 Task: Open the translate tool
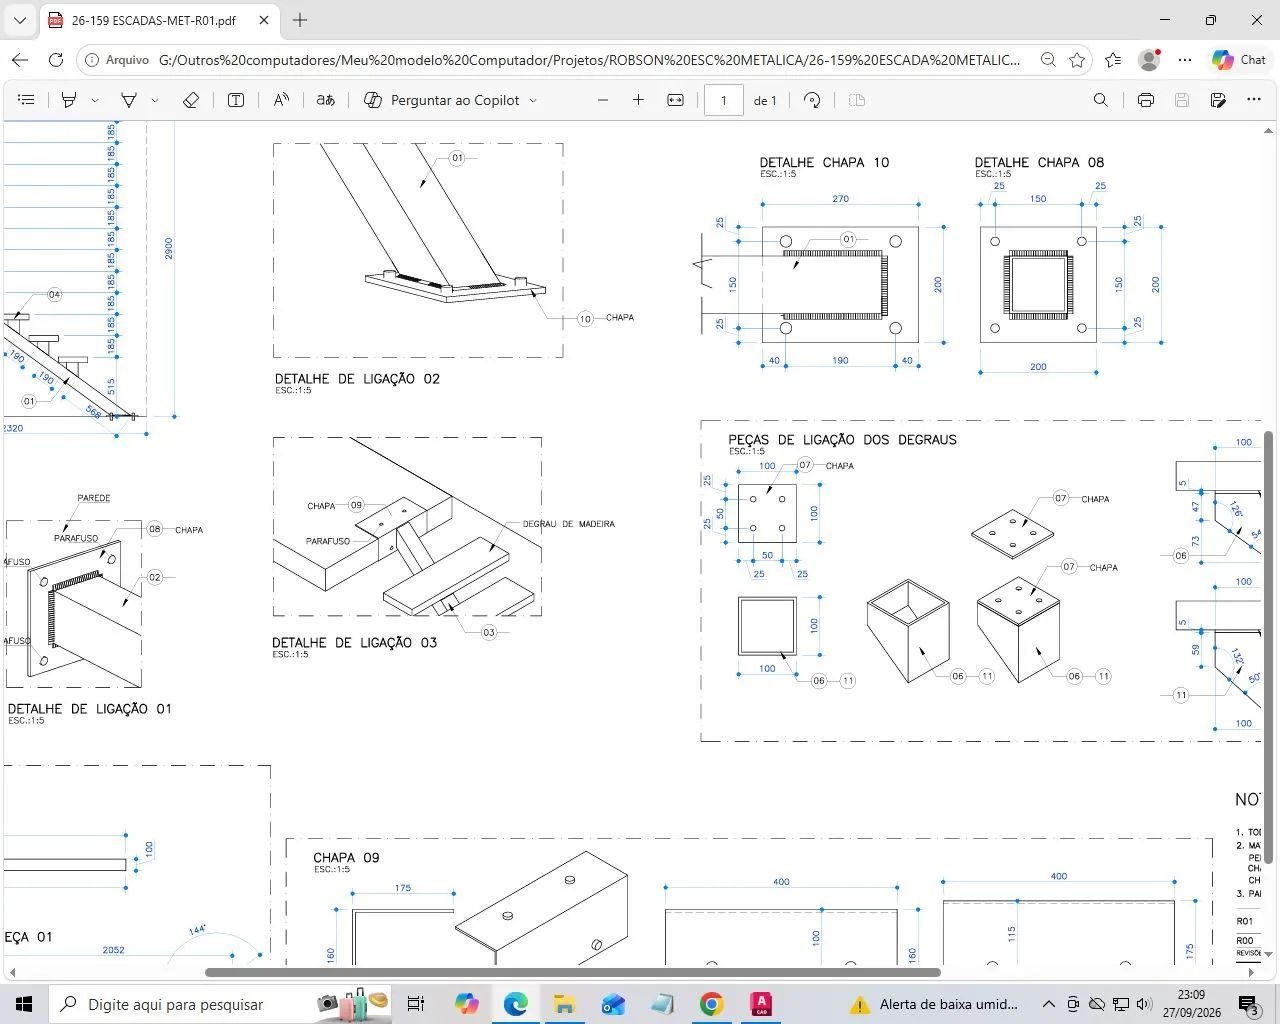coord(325,100)
